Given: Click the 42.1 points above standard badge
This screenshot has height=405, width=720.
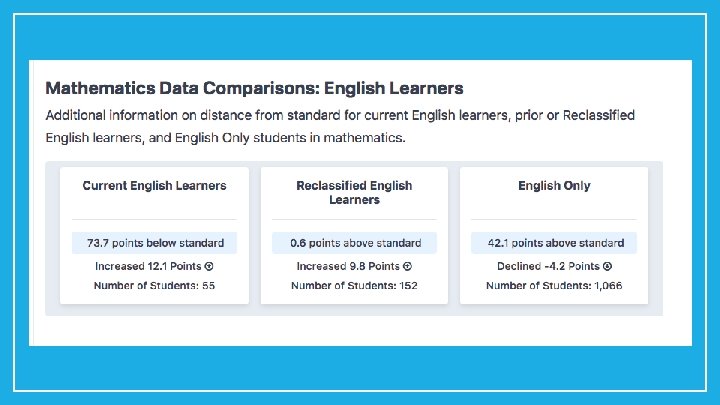Looking at the screenshot, I should click(x=554, y=243).
